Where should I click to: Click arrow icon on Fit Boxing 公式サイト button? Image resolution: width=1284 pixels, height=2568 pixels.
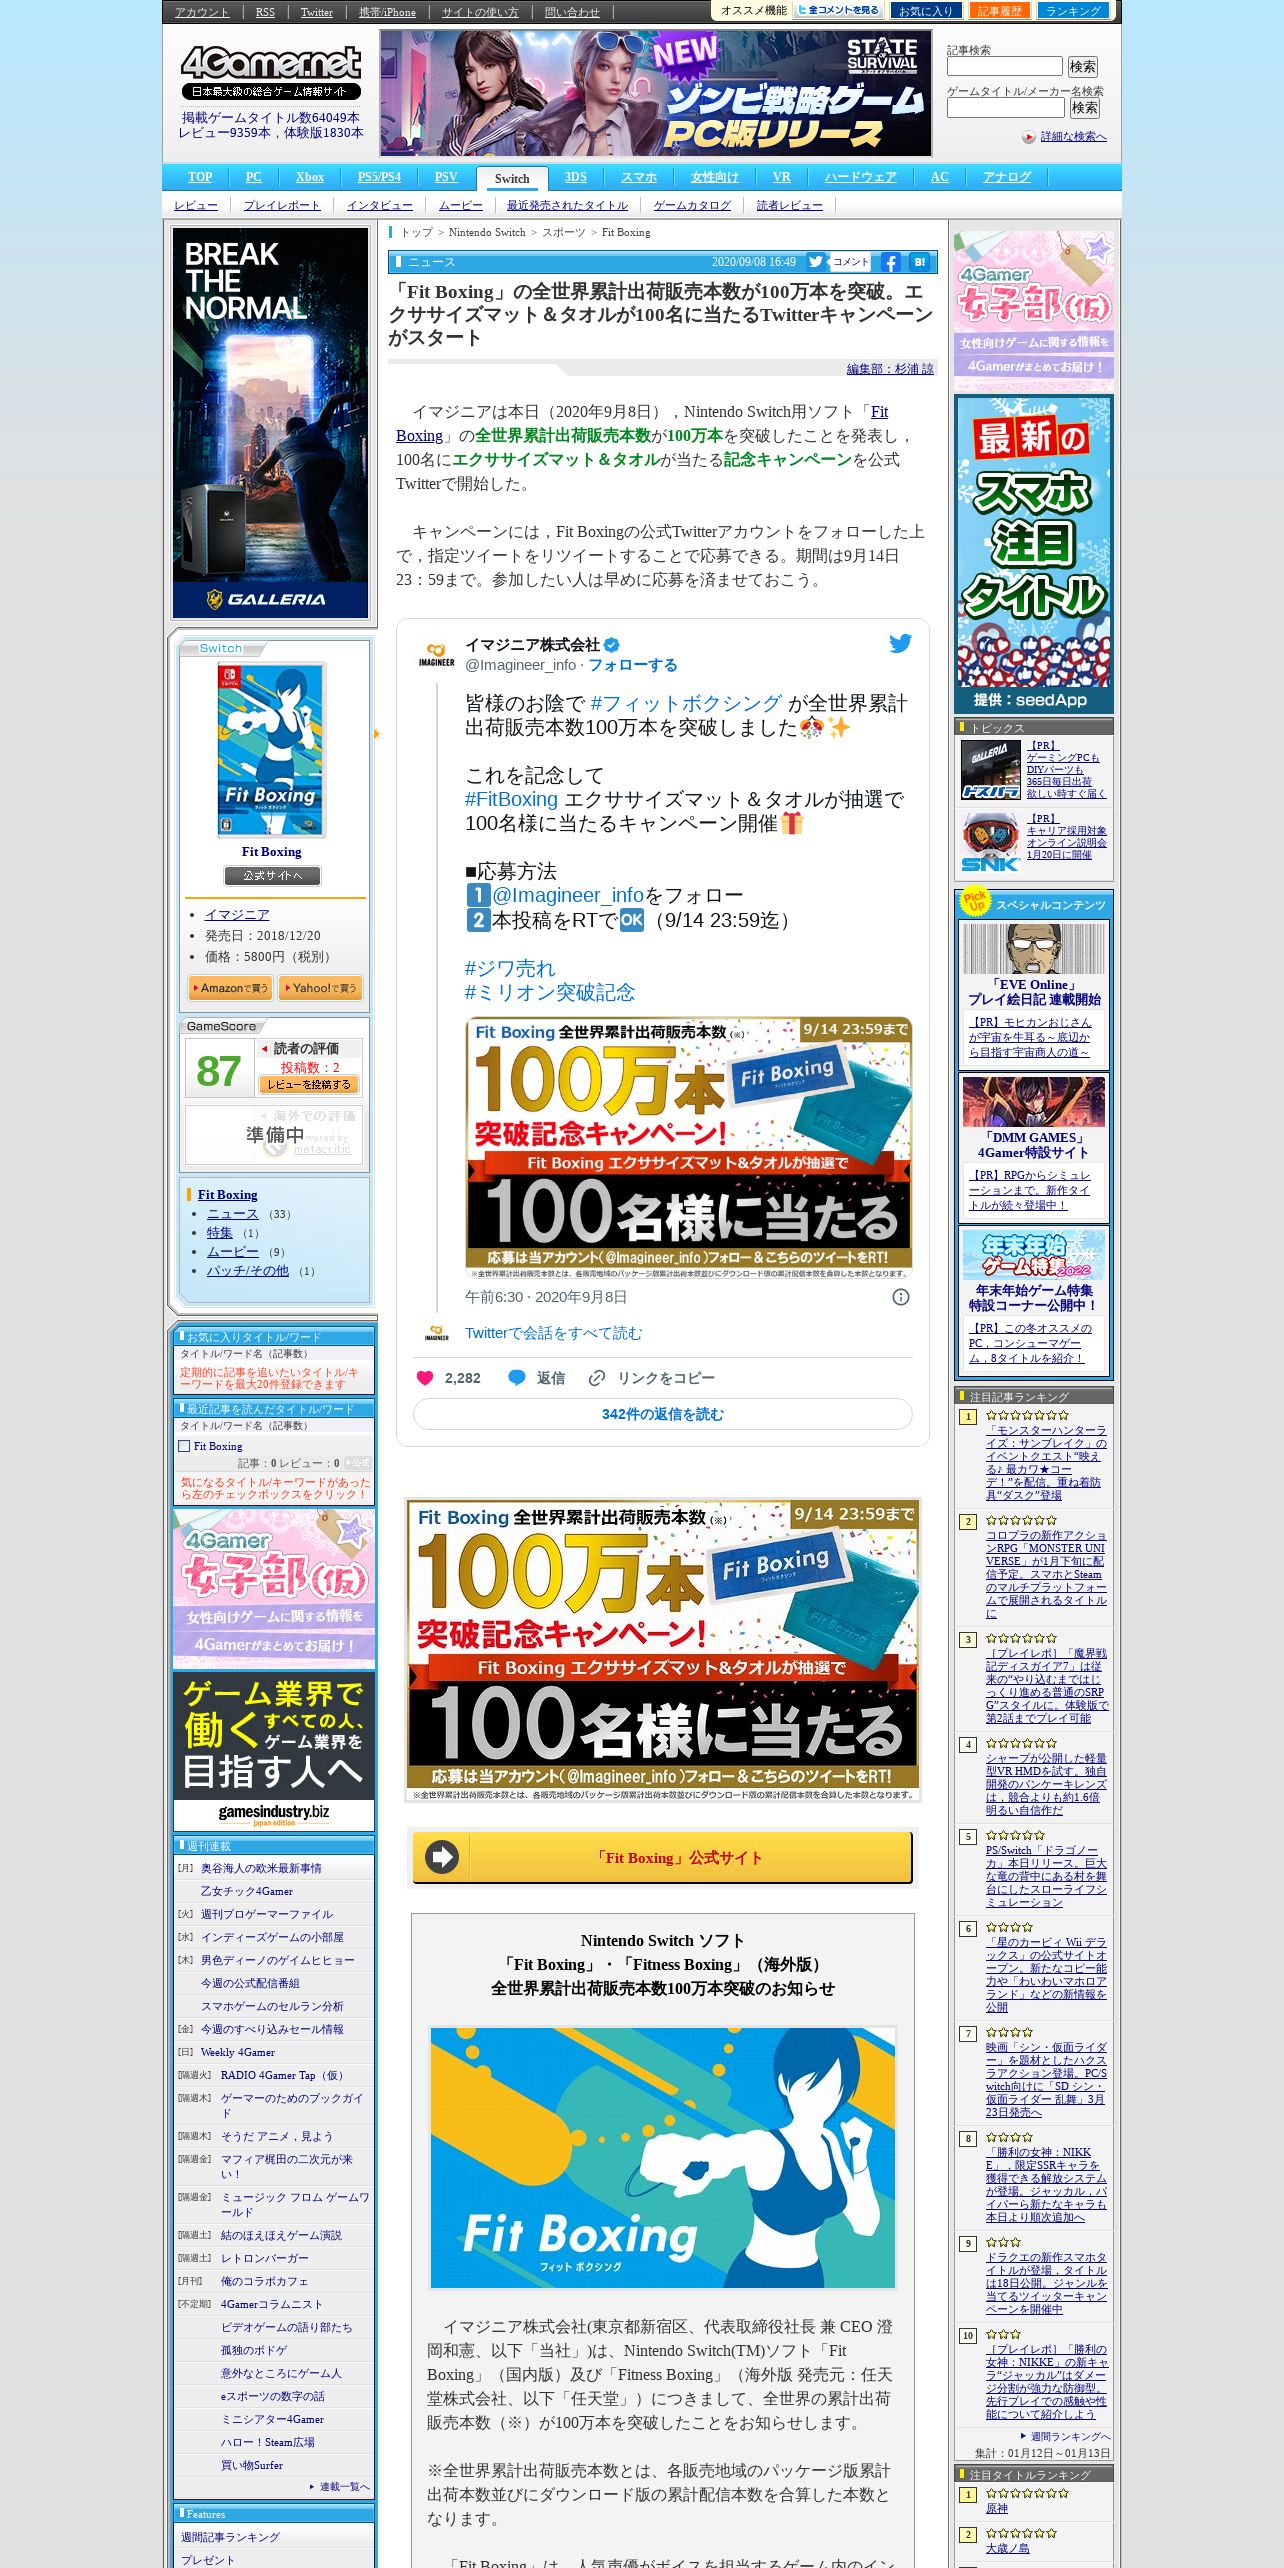coord(442,1857)
